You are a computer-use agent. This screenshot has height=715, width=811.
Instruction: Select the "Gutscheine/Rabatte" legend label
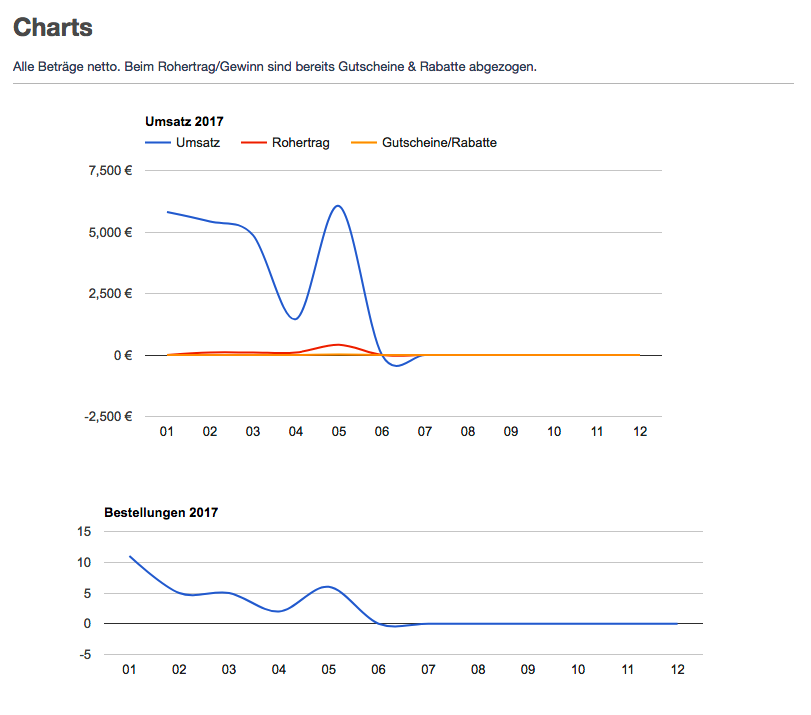439,143
